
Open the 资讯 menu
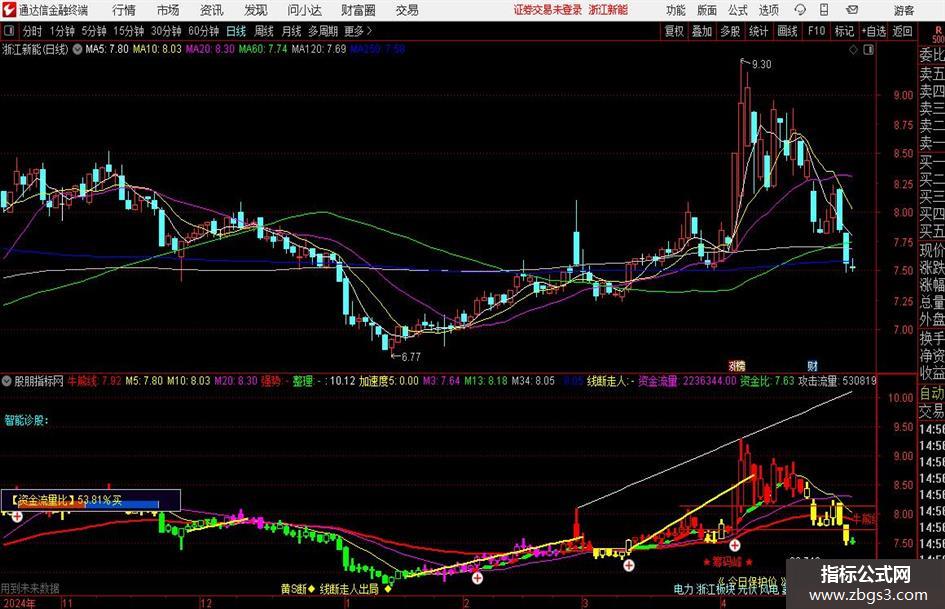coord(211,10)
